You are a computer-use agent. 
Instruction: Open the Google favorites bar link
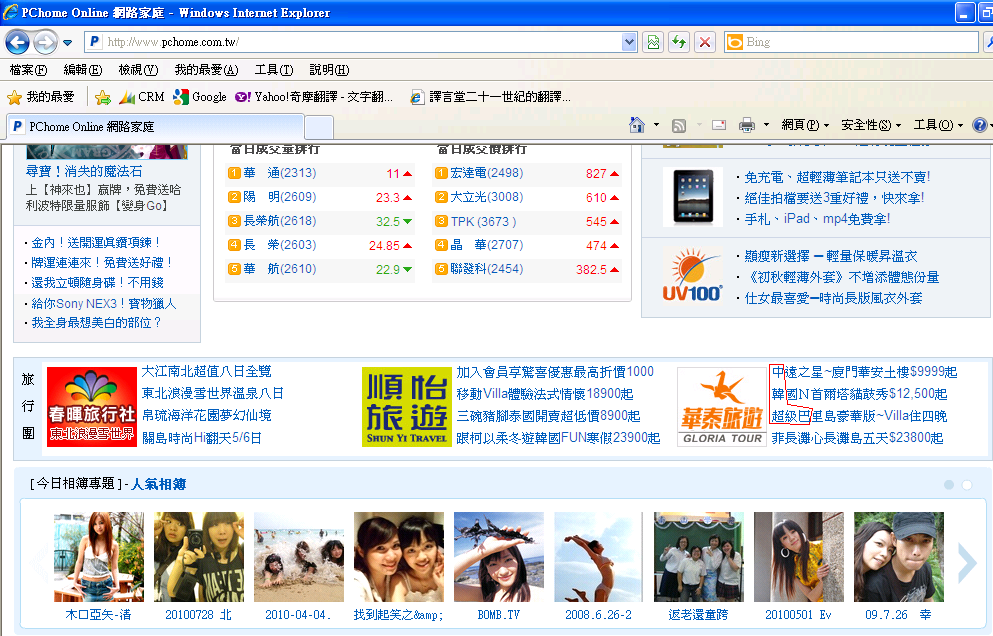(x=200, y=97)
